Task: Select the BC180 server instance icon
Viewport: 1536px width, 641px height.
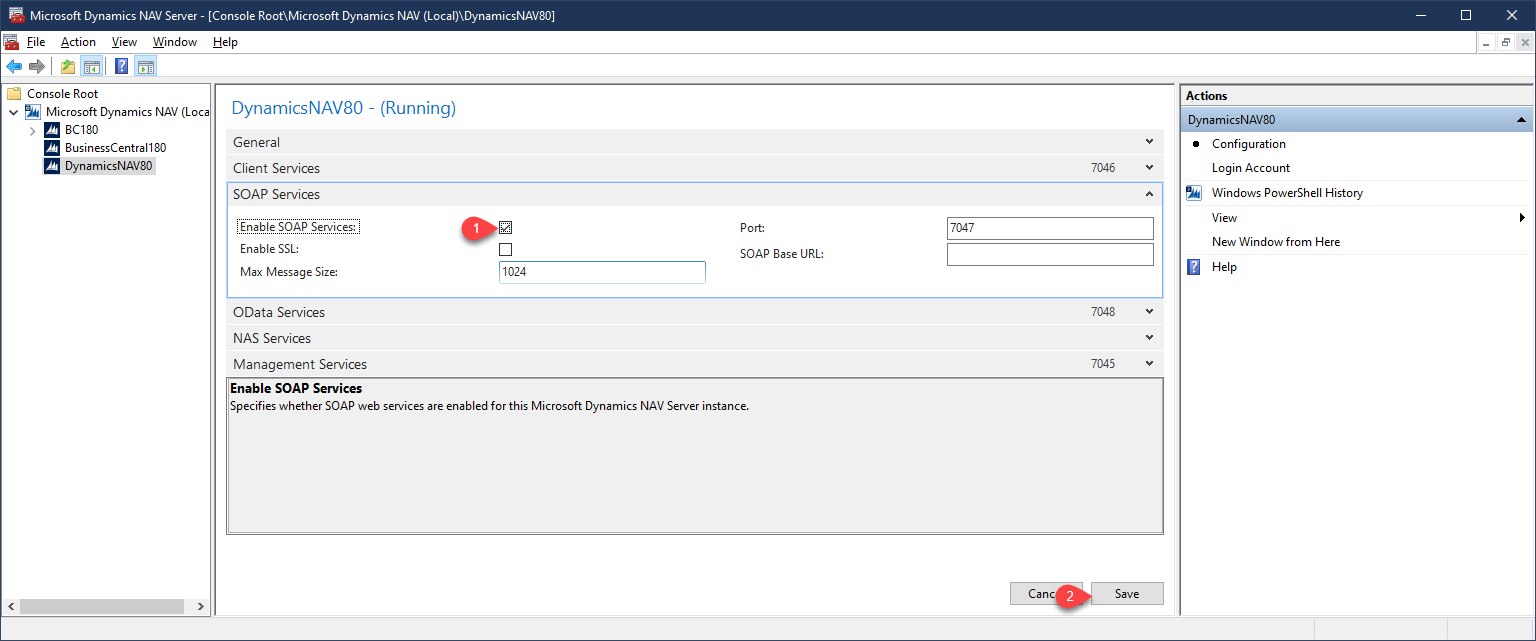Action: coord(52,130)
